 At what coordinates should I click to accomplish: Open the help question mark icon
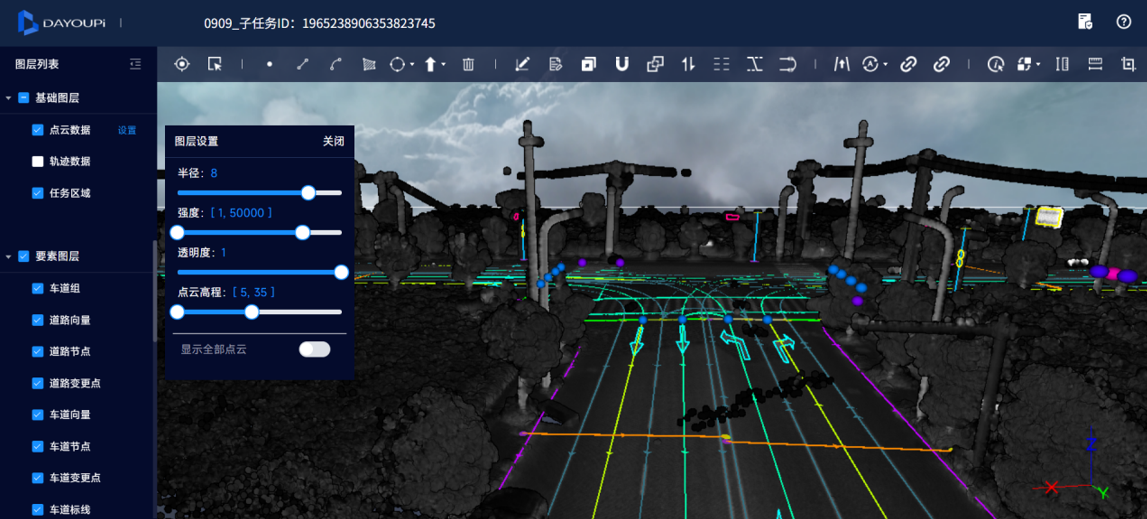point(1124,22)
